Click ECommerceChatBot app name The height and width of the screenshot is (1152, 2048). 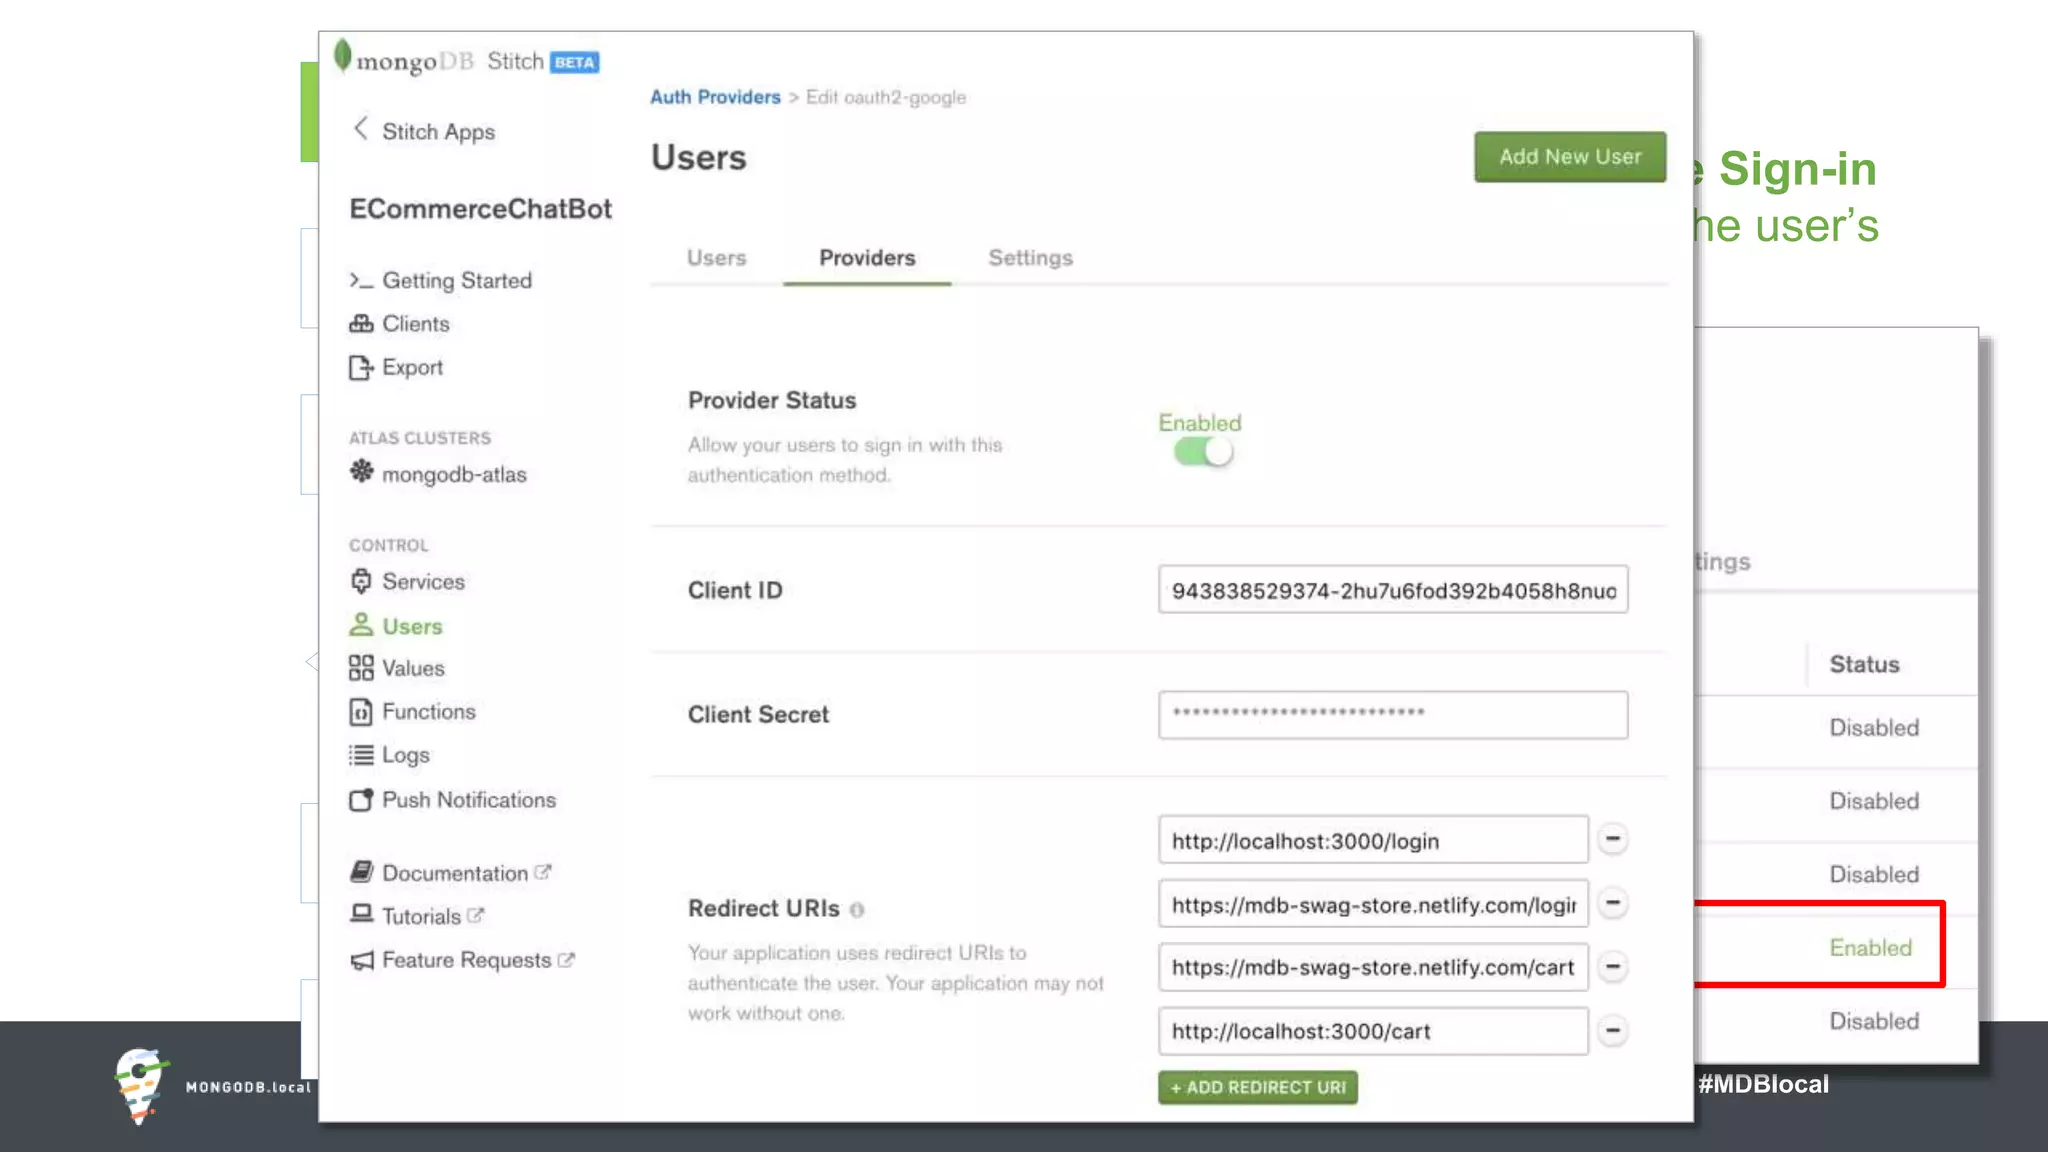(480, 209)
